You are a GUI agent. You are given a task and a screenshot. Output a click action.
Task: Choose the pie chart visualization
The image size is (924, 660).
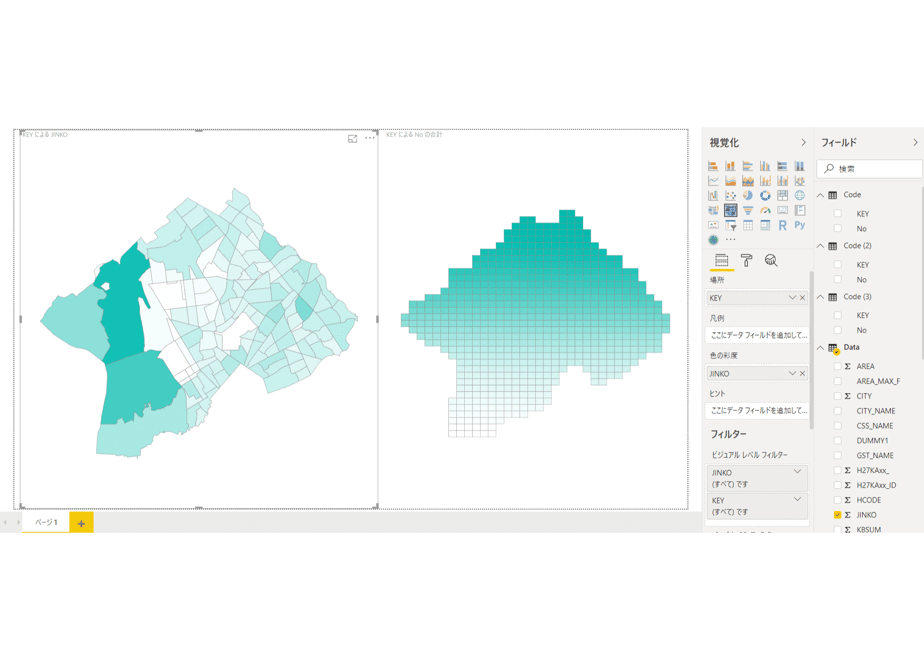coord(748,195)
